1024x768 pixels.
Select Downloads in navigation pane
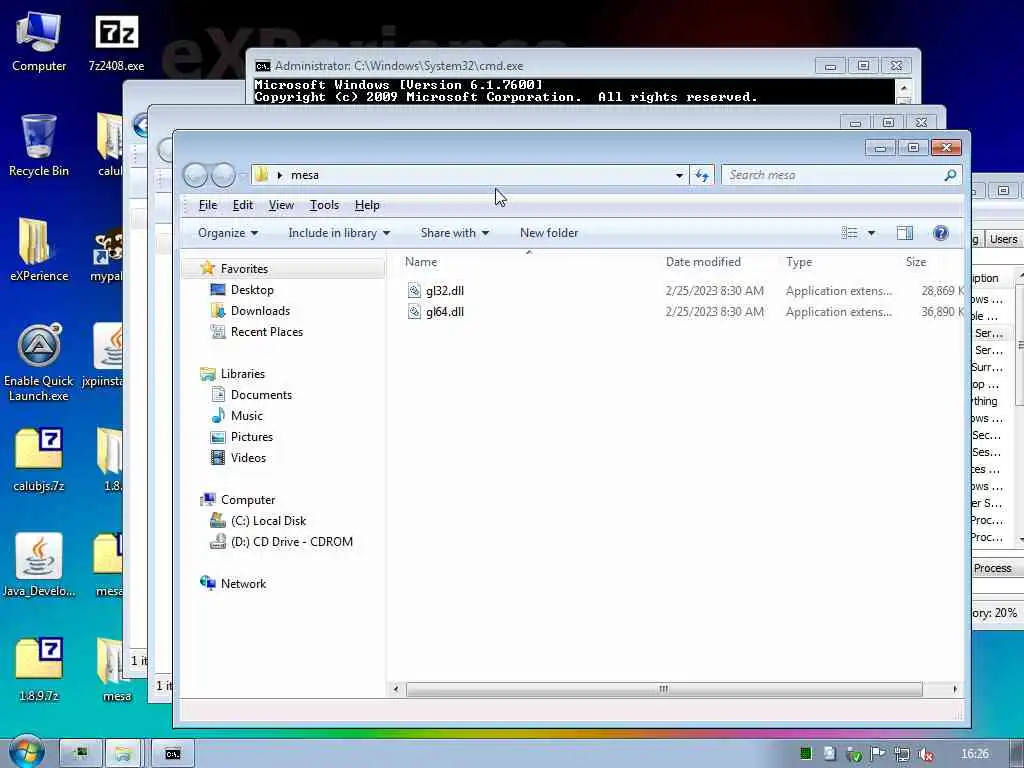(260, 311)
